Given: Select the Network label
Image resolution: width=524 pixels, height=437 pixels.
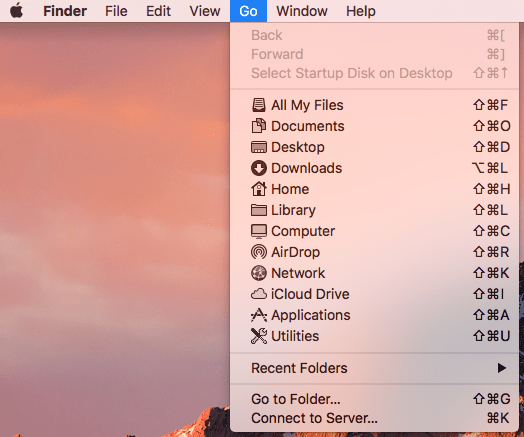Looking at the screenshot, I should pyautogui.click(x=298, y=273).
